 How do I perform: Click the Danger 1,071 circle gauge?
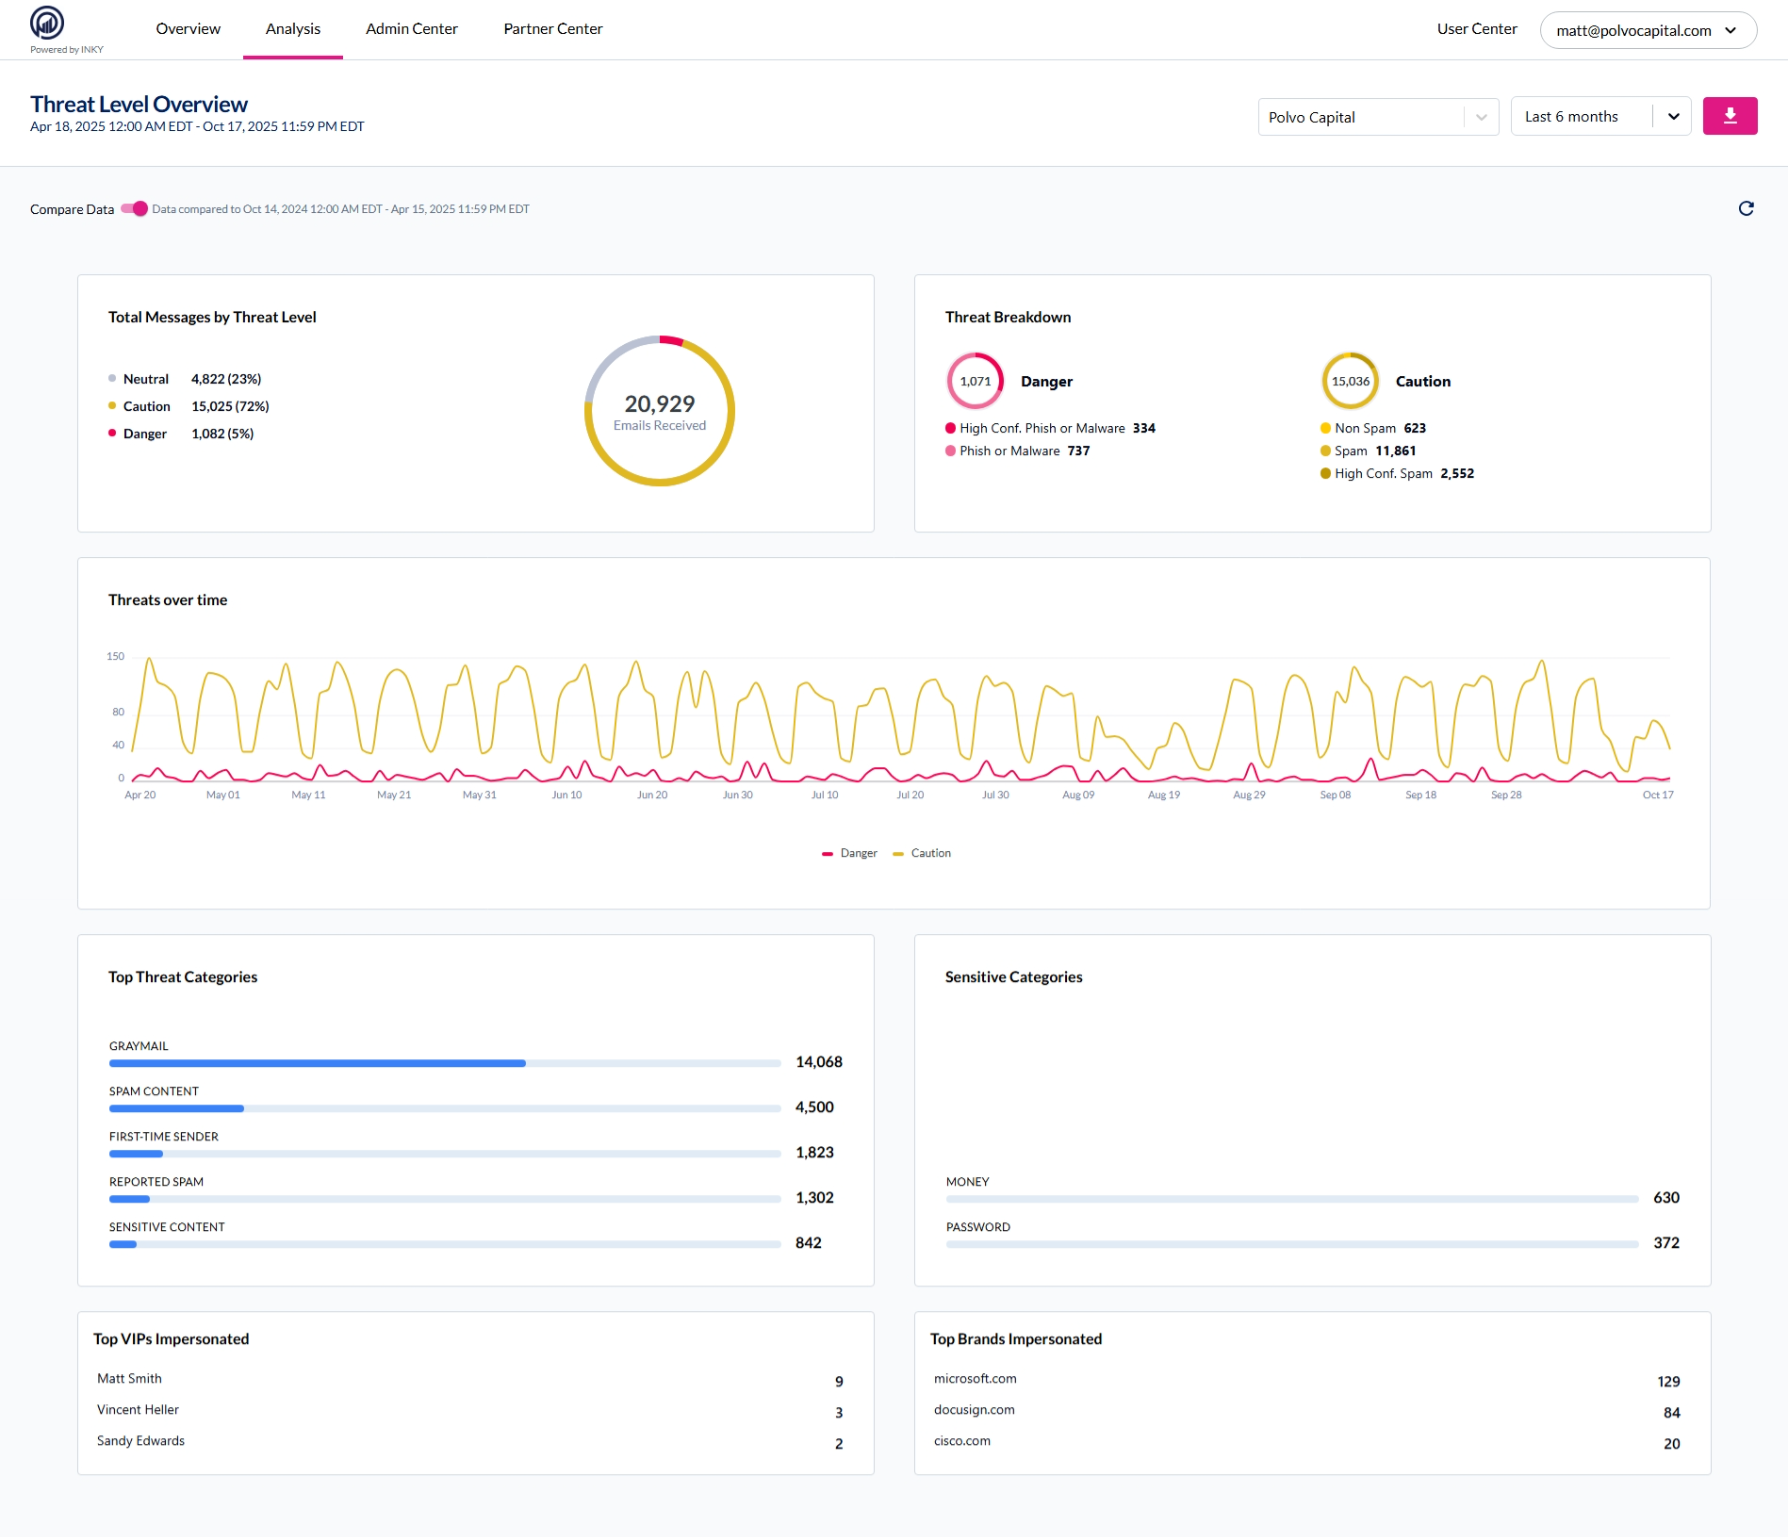974,381
